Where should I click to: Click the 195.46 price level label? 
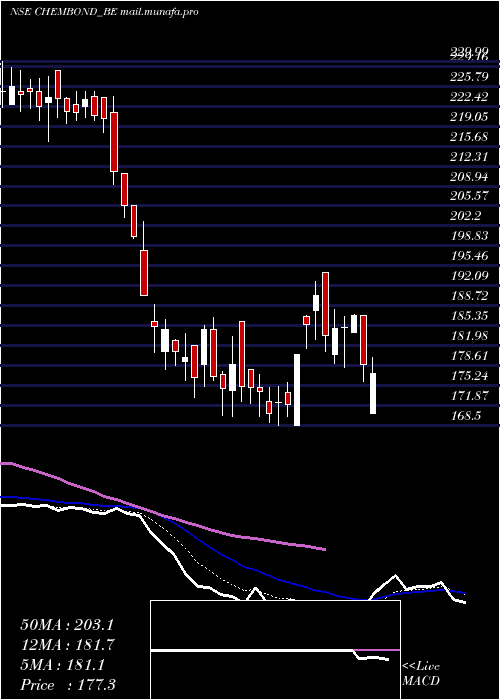[x=469, y=256]
